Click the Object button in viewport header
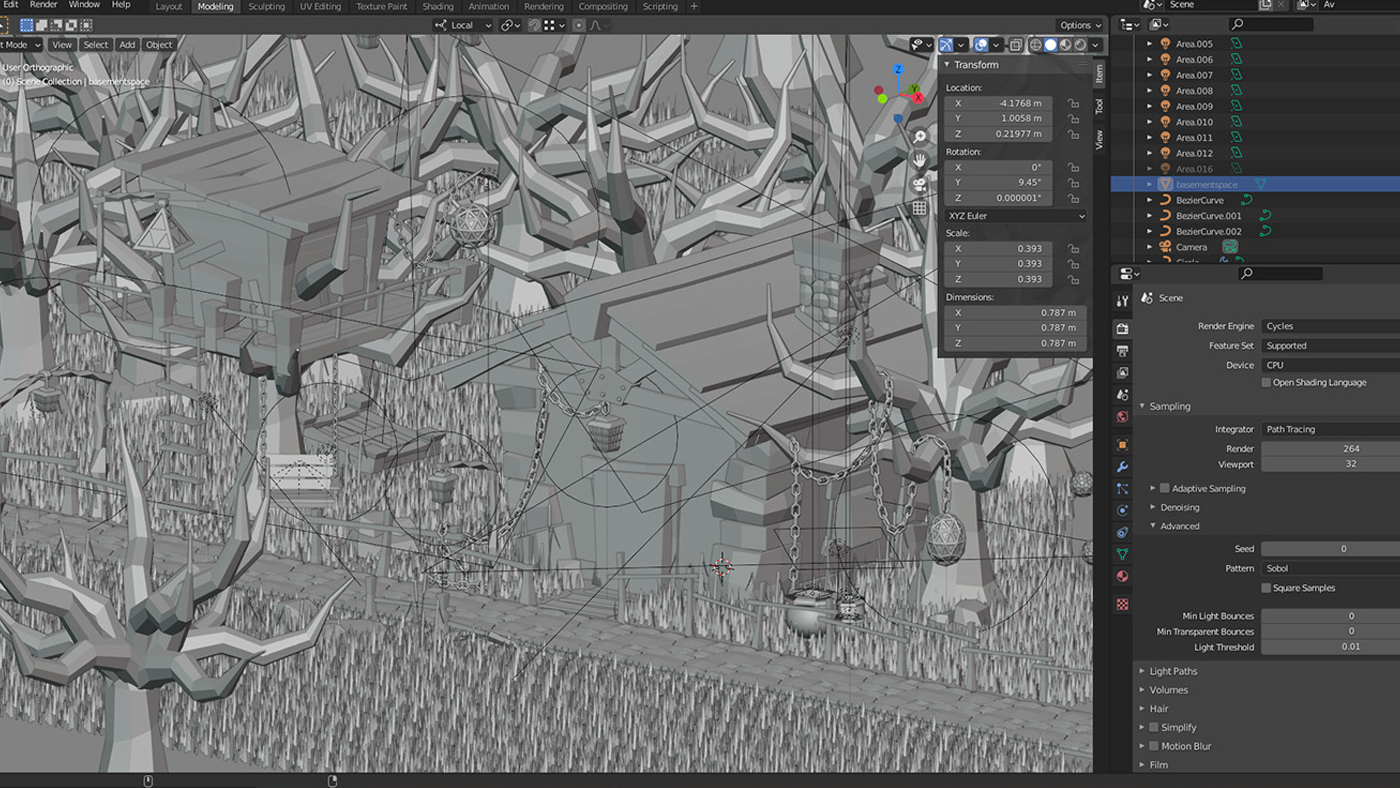This screenshot has width=1400, height=788. click(x=160, y=44)
